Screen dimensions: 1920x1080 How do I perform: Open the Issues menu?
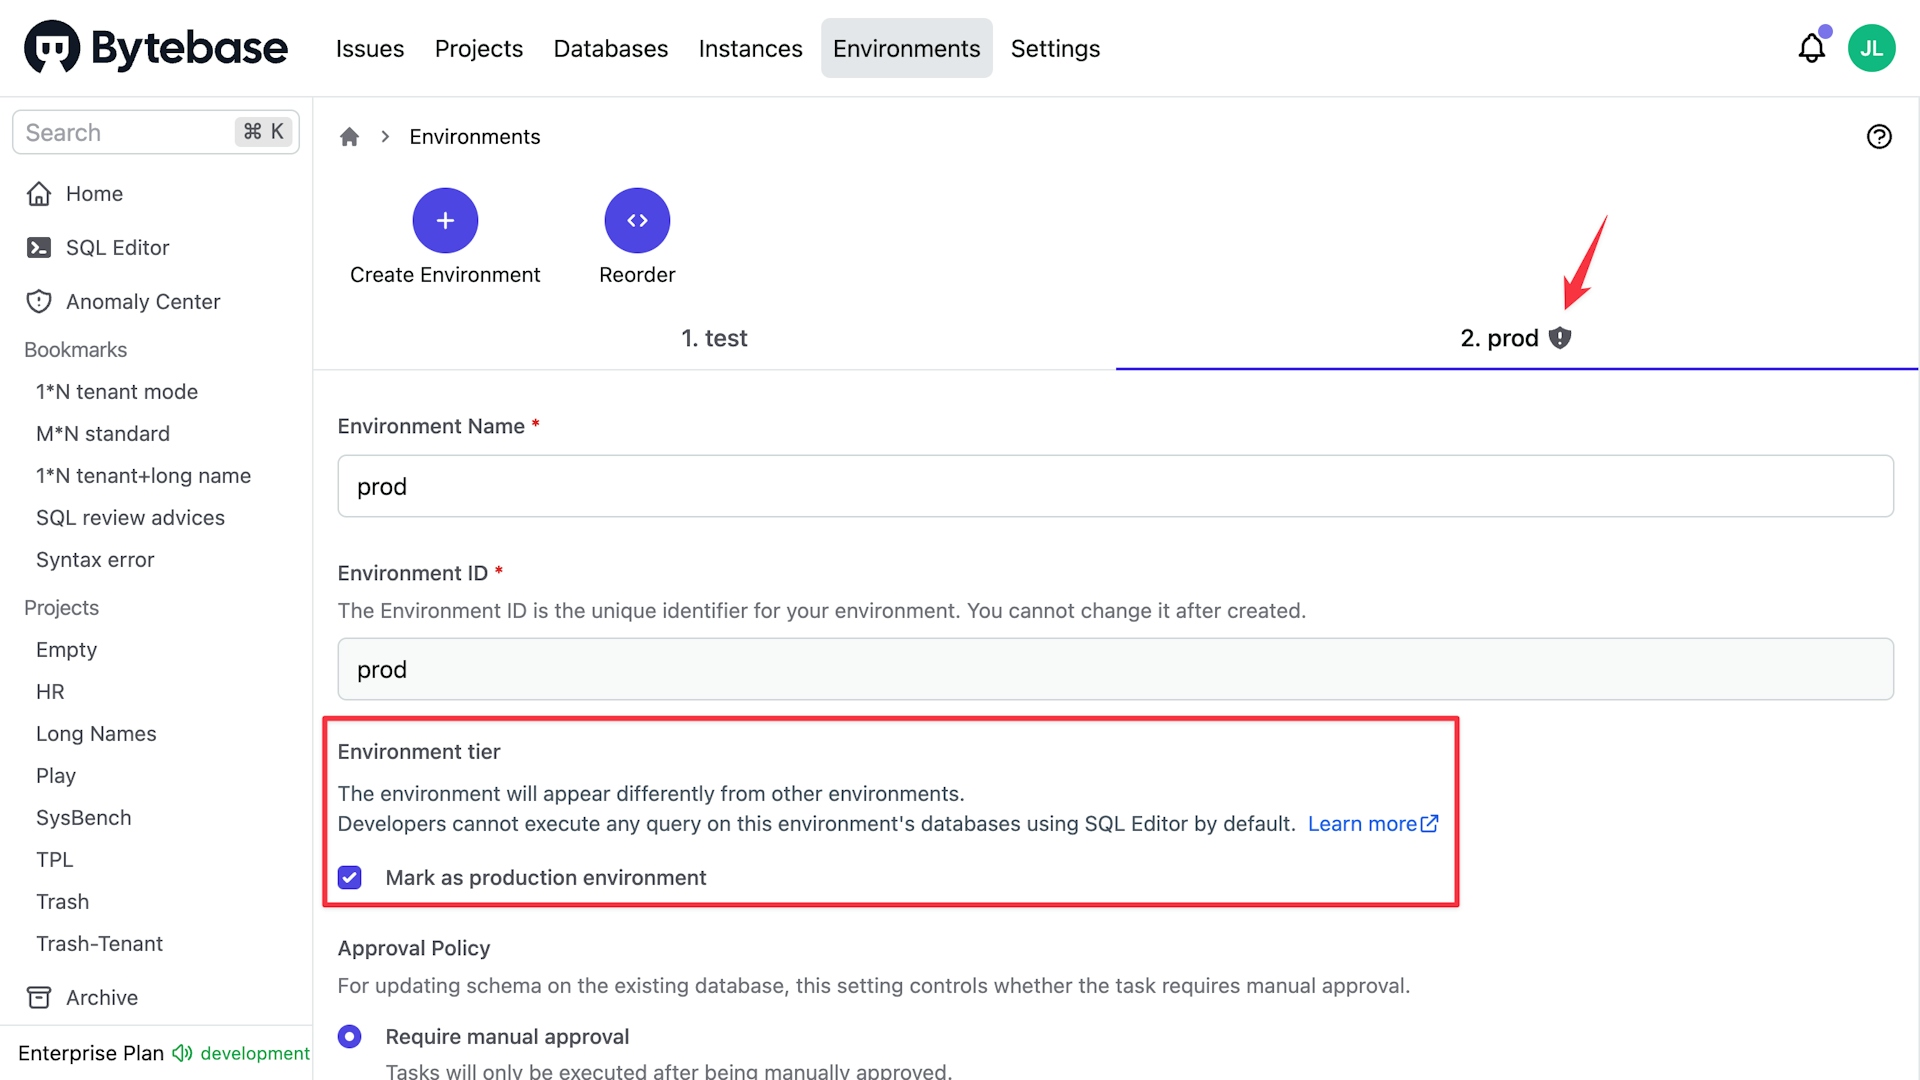[x=370, y=48]
